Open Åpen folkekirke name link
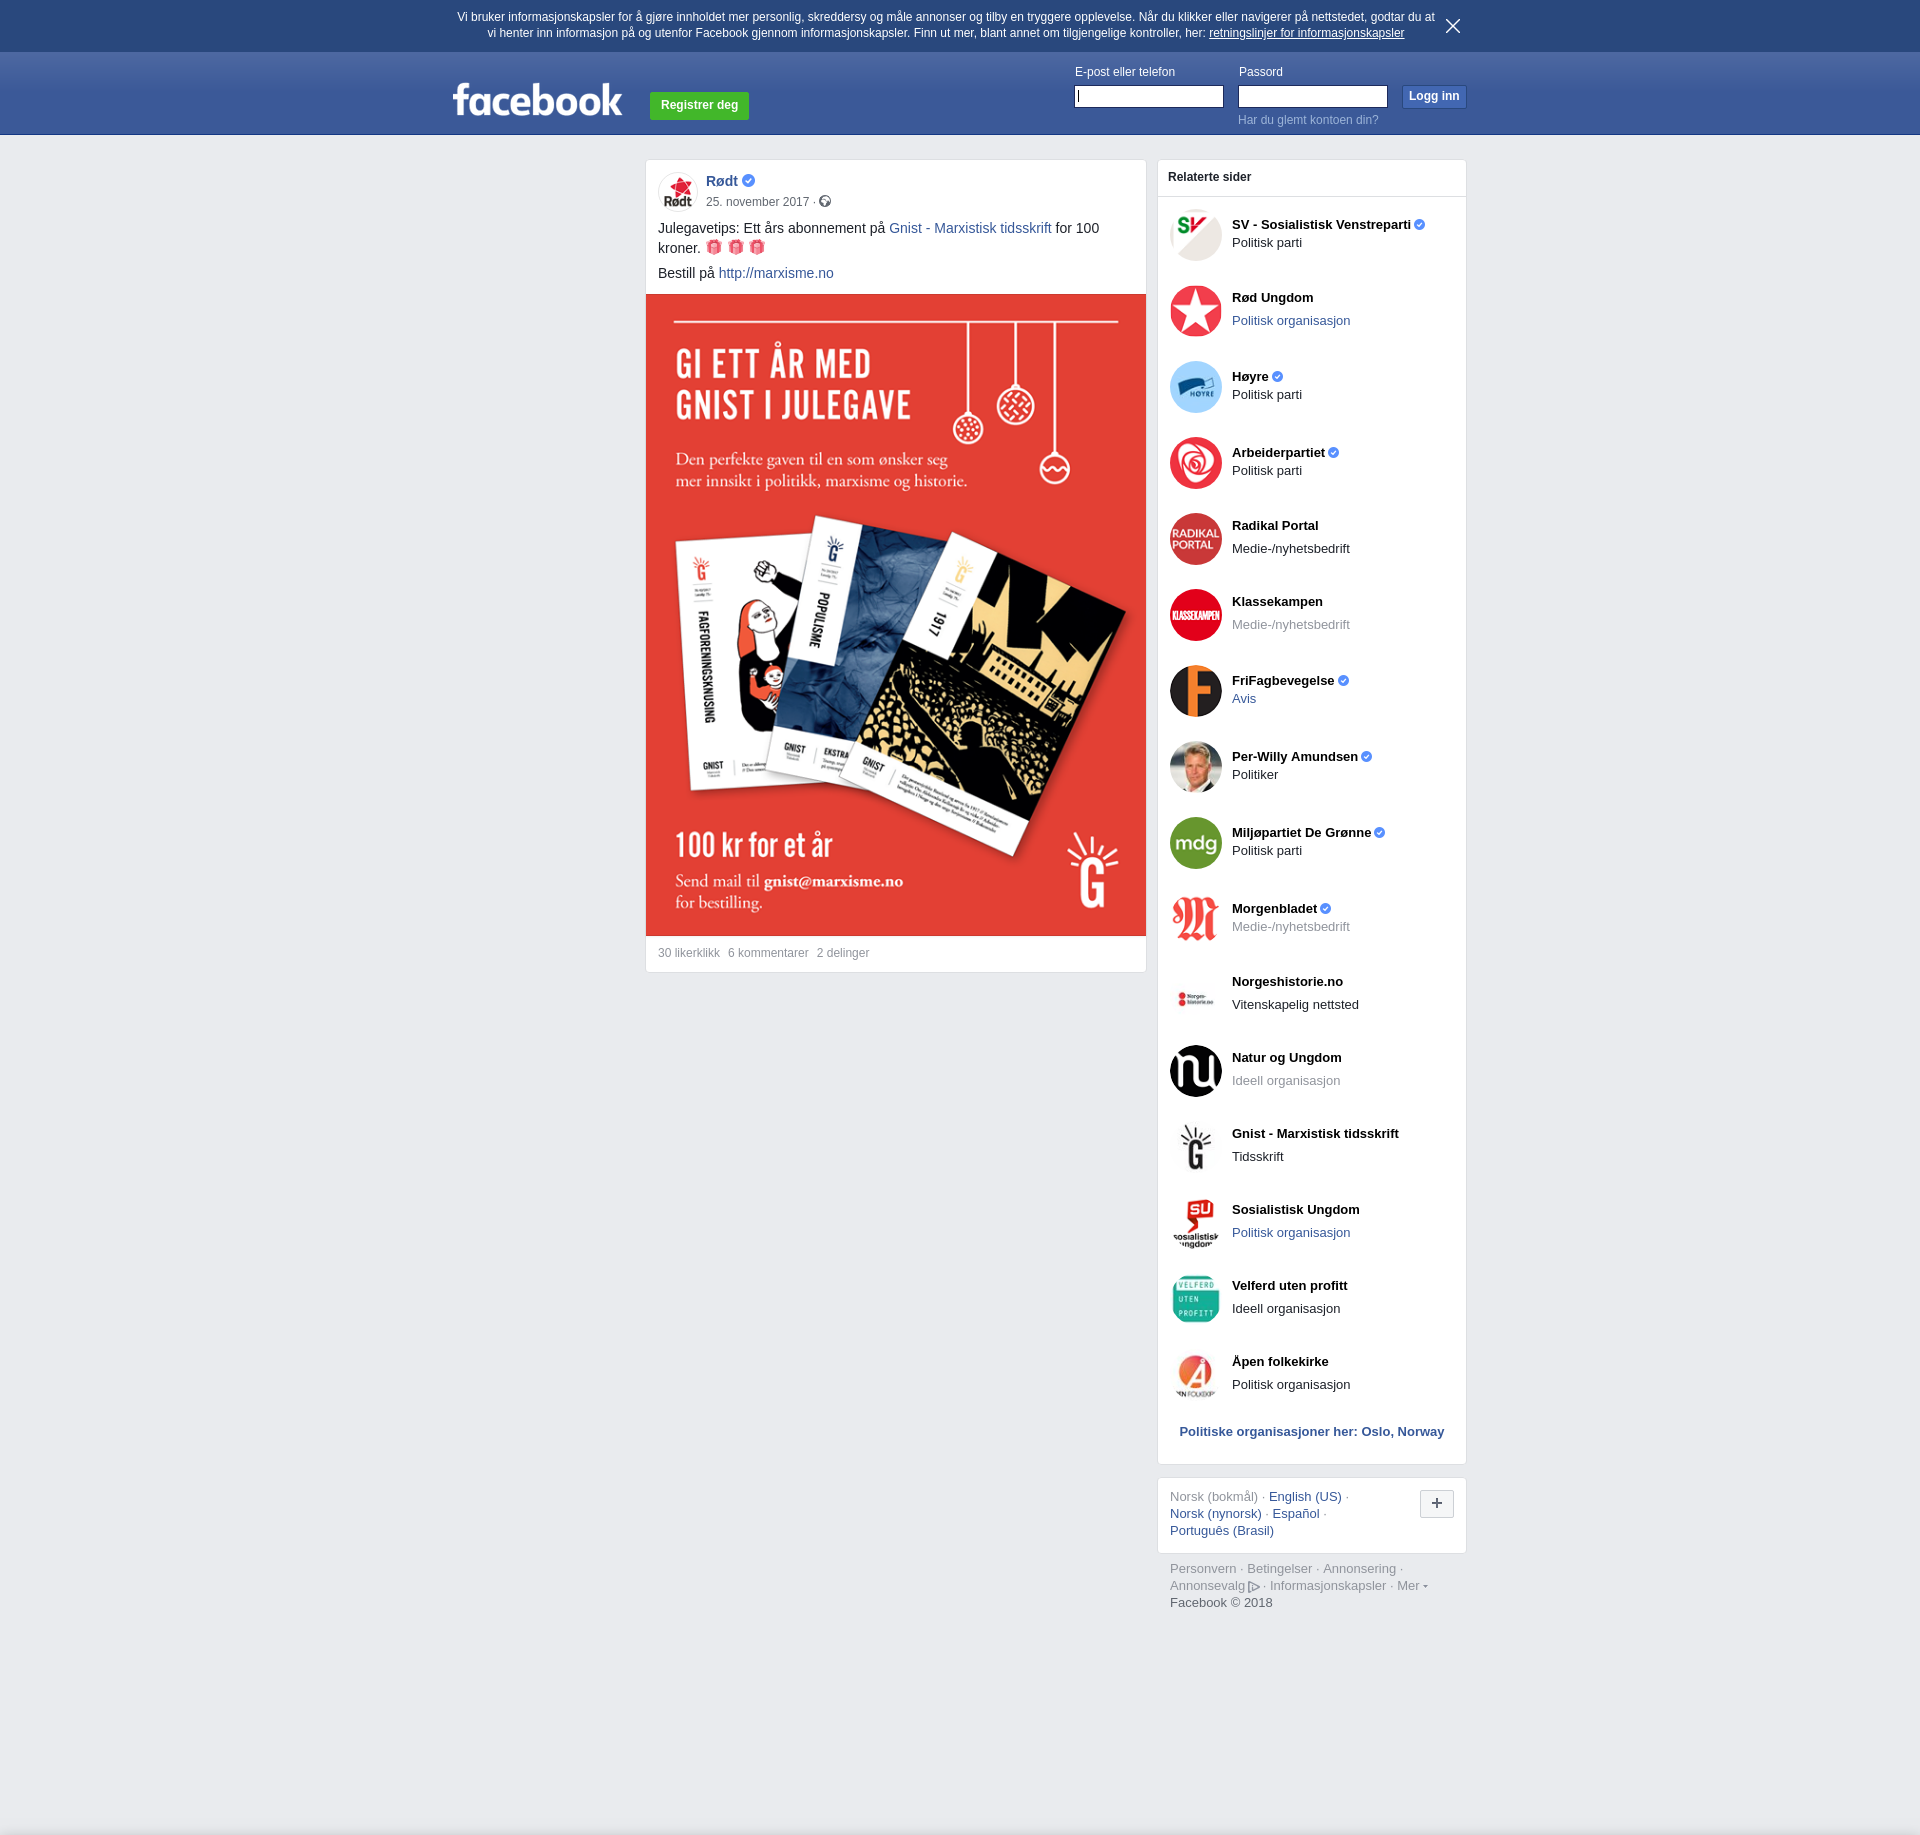Image resolution: width=1920 pixels, height=1835 pixels. coord(1280,1362)
